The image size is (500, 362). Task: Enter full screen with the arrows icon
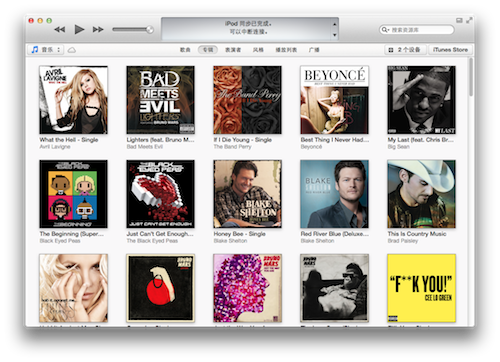(469, 21)
